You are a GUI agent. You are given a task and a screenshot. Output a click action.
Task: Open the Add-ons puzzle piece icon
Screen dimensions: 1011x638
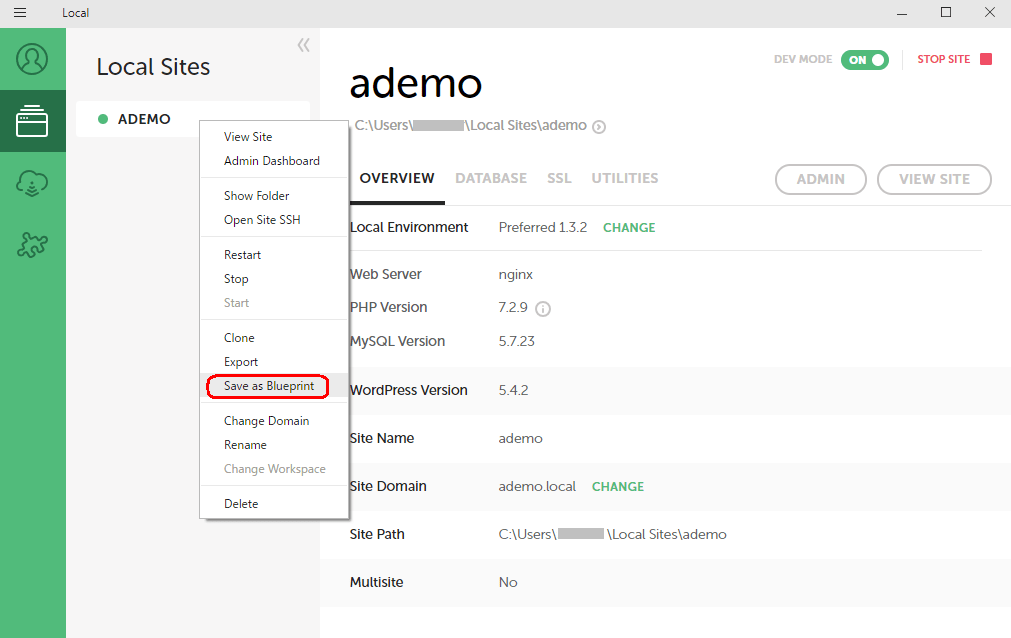(32, 245)
